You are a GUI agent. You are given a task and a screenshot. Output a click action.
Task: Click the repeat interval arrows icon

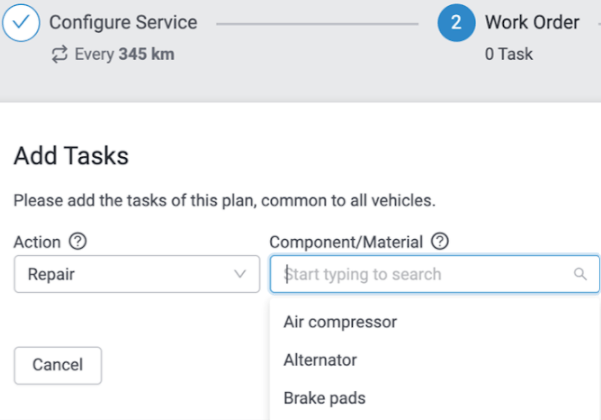pos(60,54)
